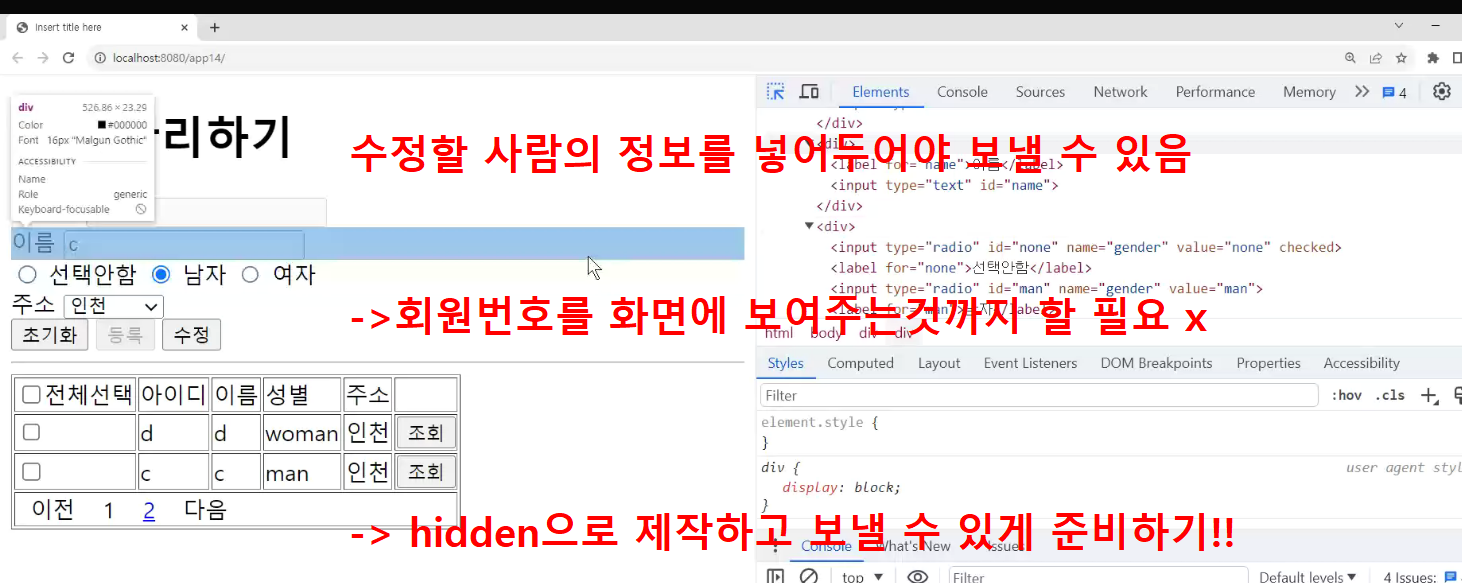Open the Properties pane tab

click(1268, 363)
